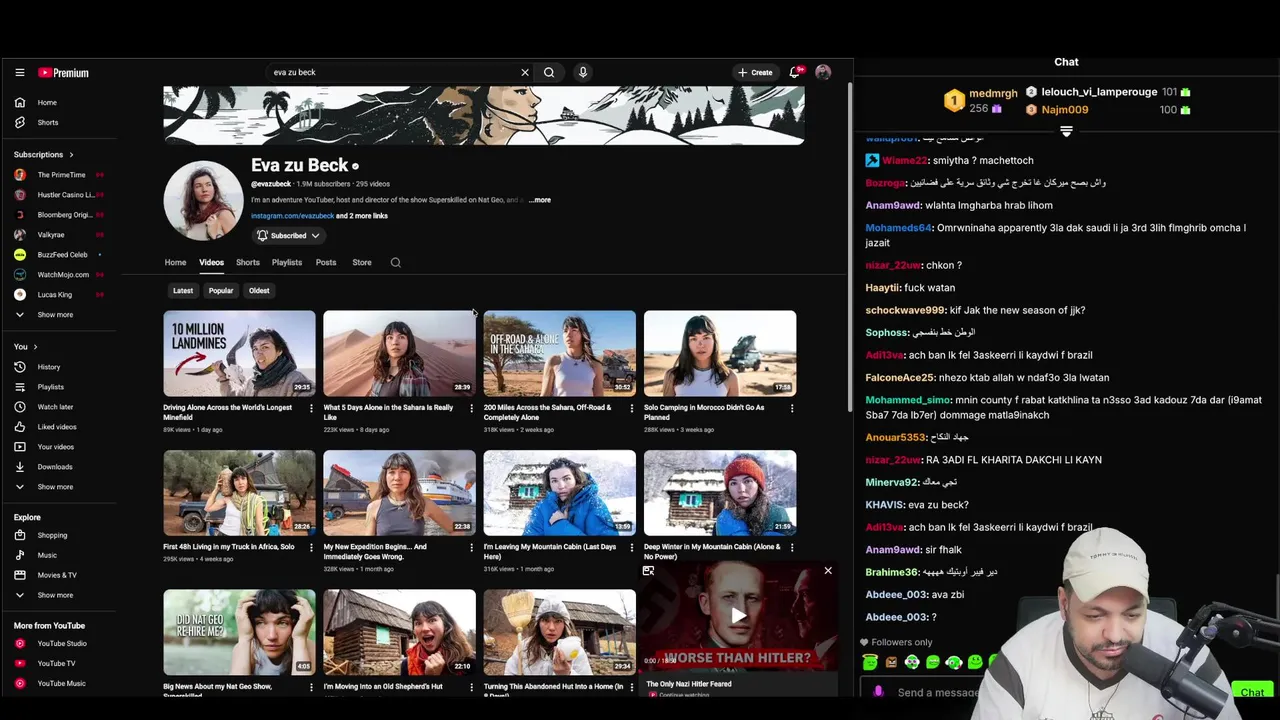Switch to channel Posts tab
1280x720 pixels.
point(326,263)
